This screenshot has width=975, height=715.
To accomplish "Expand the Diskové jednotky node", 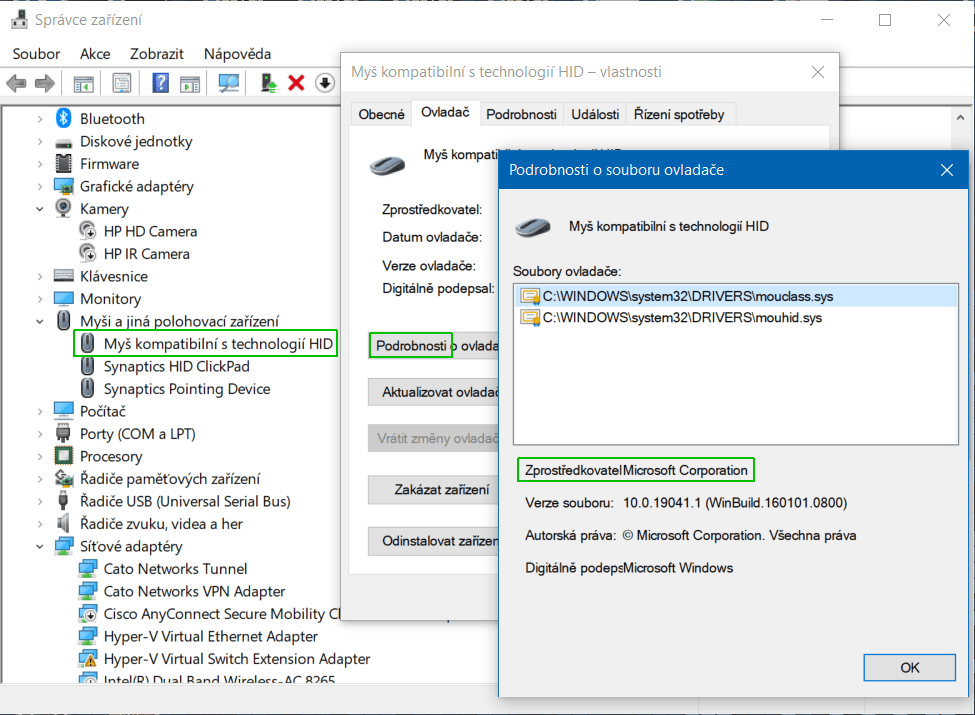I will (40, 141).
